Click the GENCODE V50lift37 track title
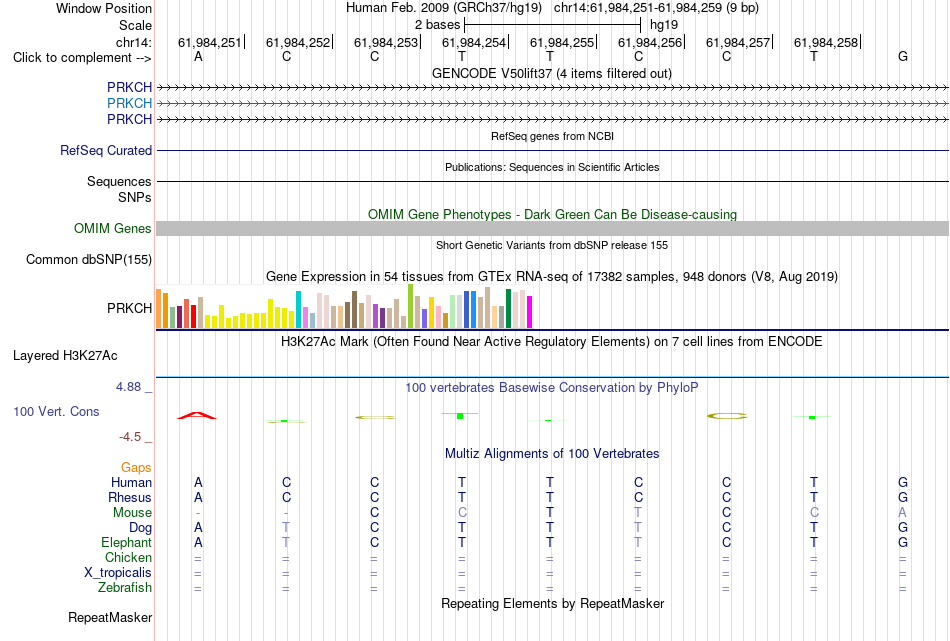This screenshot has width=950, height=641. [551, 73]
